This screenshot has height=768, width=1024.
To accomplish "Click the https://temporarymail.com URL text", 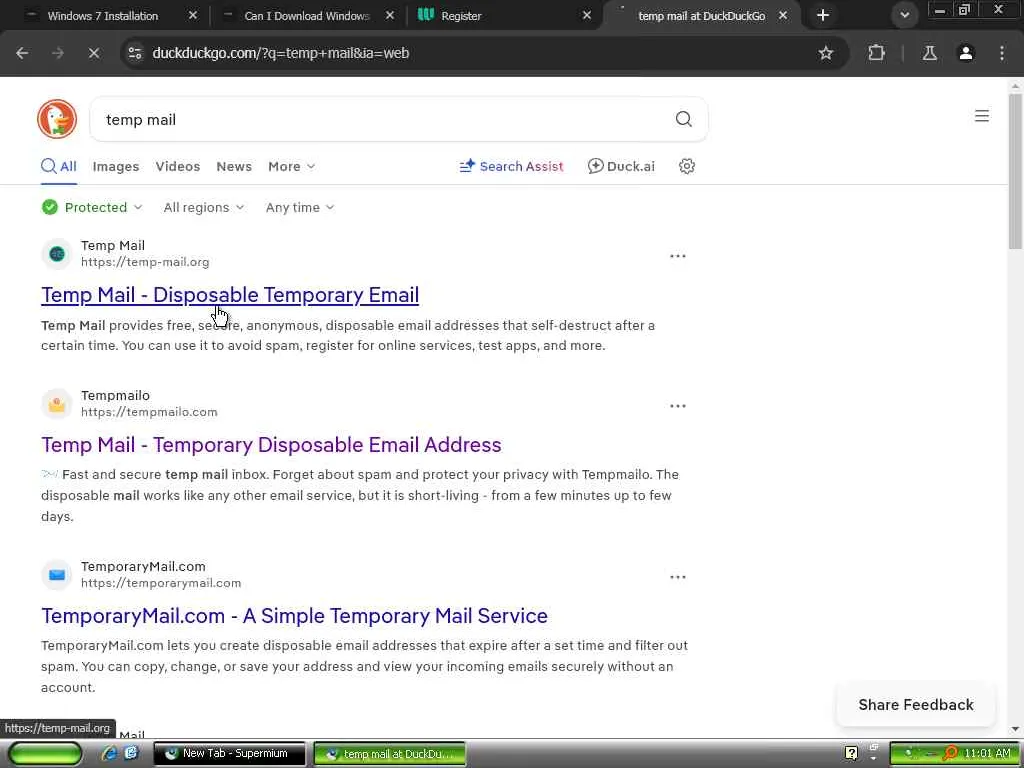I will [x=161, y=583].
